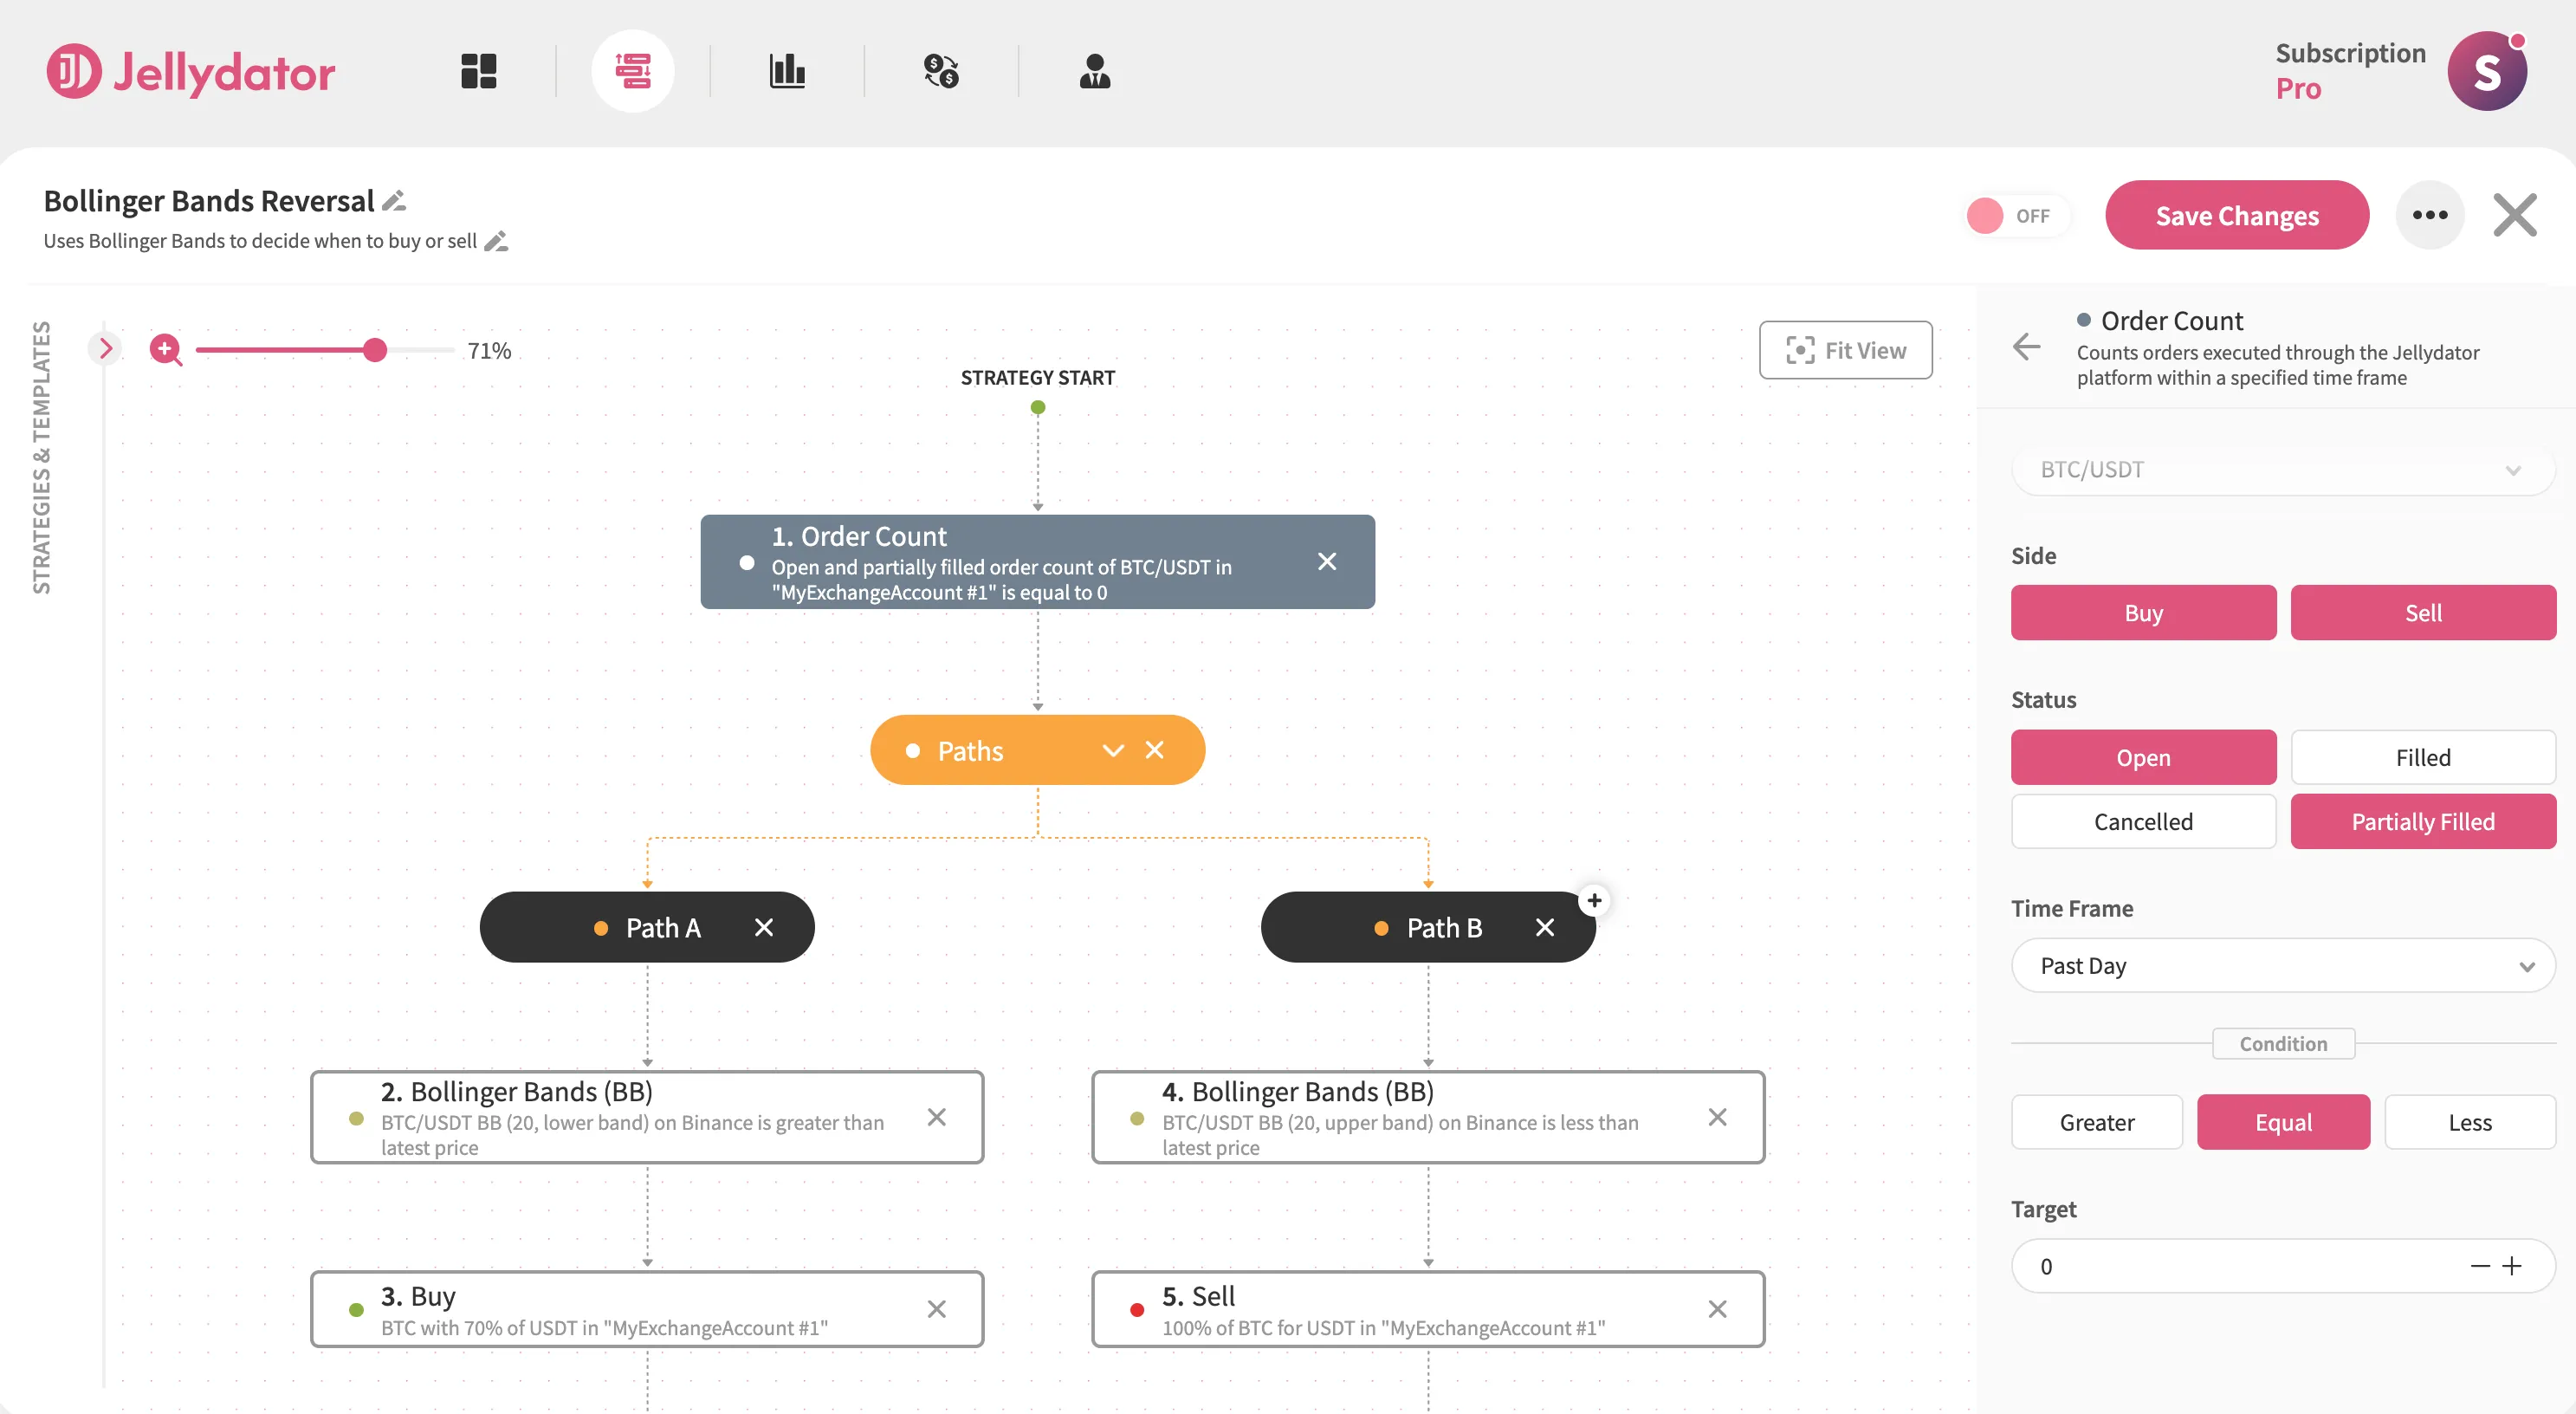Open the Time Frame Past Day dropdown
The width and height of the screenshot is (2576, 1414).
click(2283, 965)
